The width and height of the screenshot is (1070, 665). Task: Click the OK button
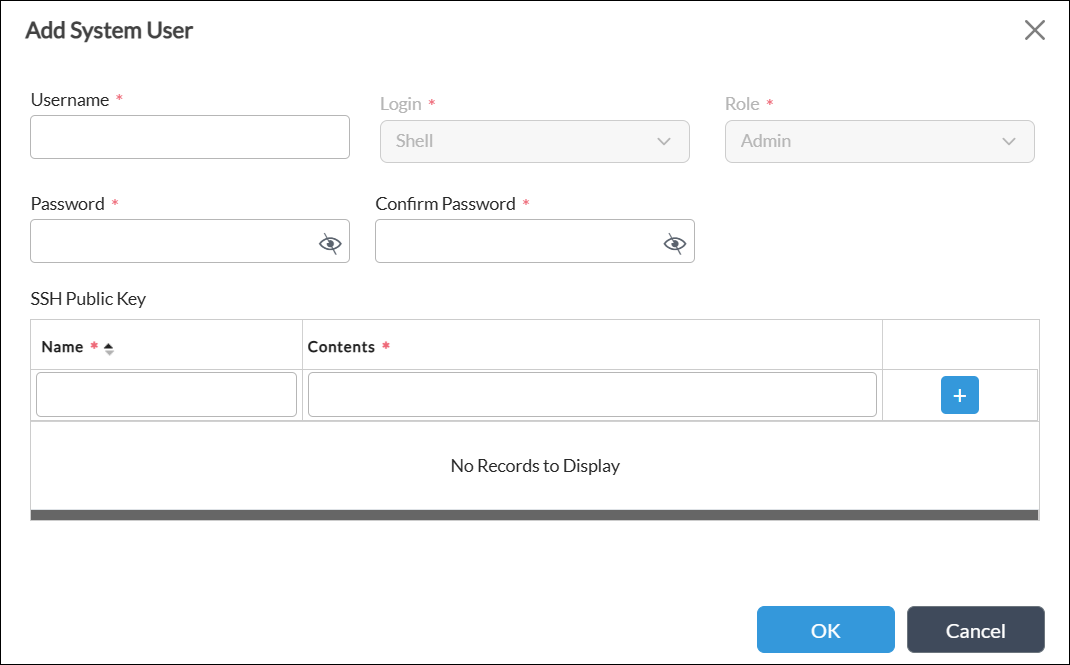pyautogui.click(x=825, y=630)
